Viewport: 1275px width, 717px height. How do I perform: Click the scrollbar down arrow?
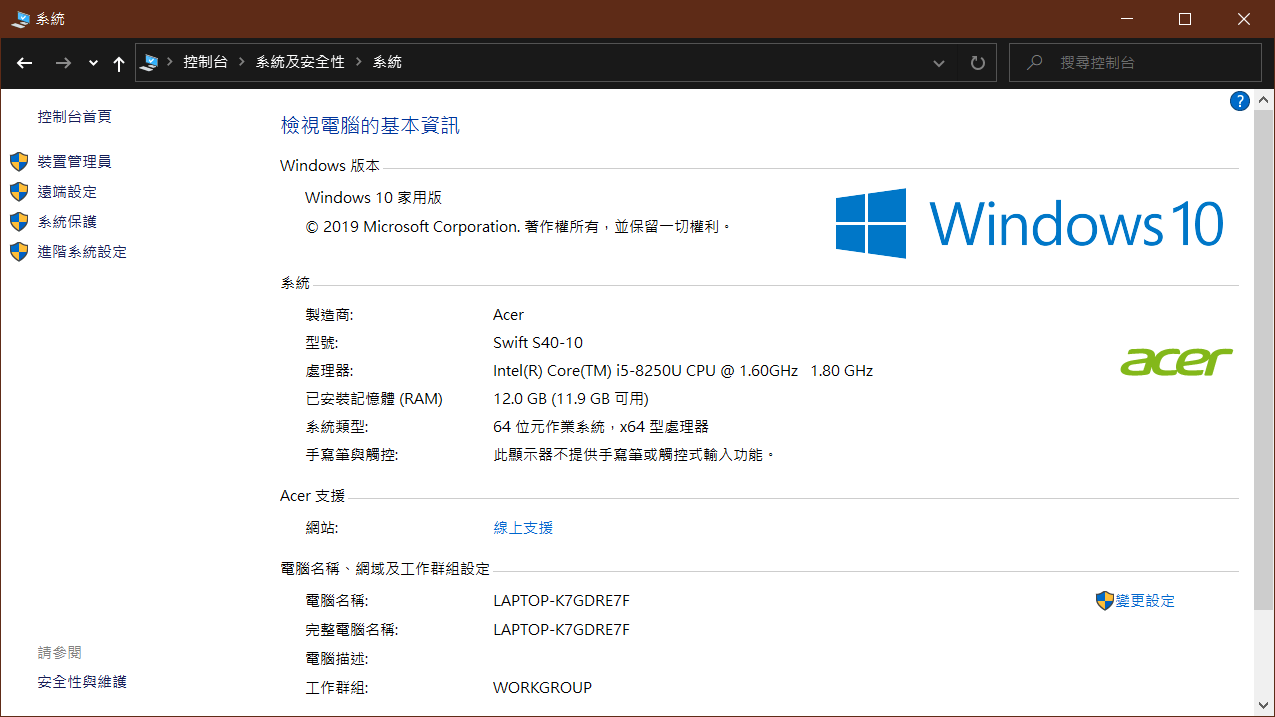click(x=1265, y=707)
